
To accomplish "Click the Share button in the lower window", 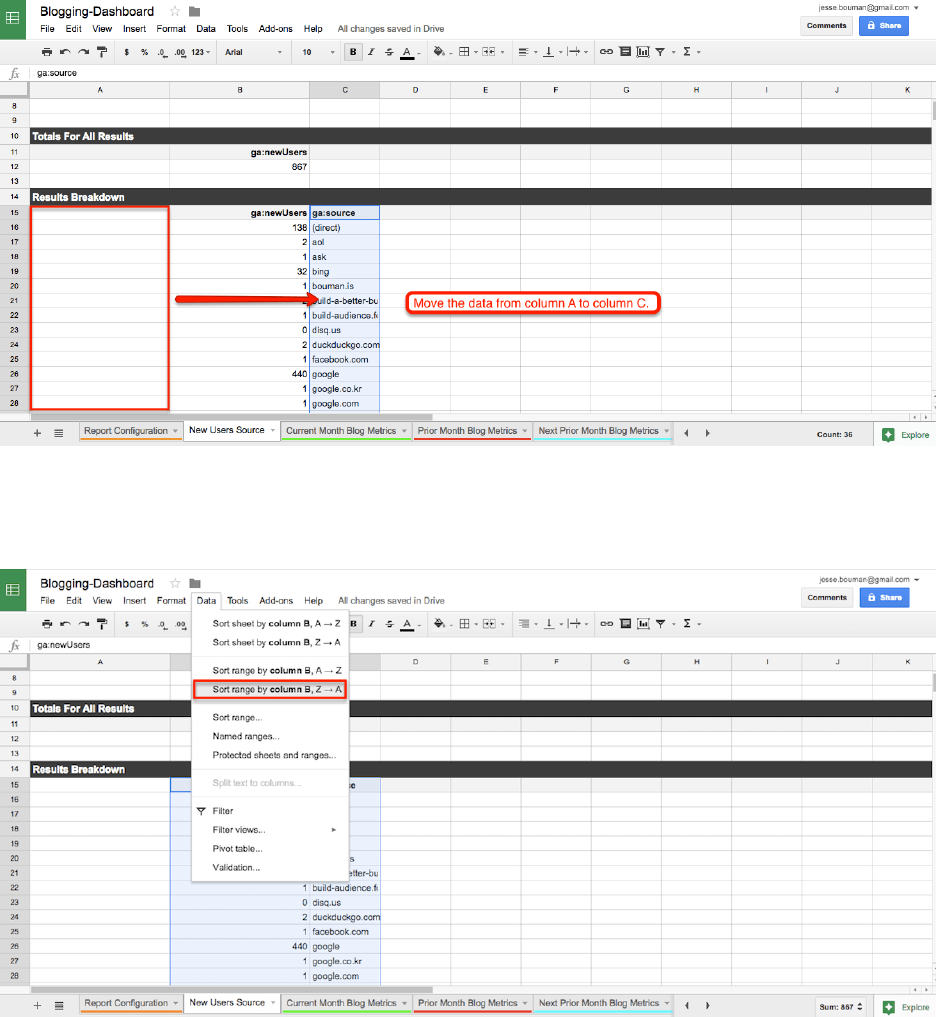I will coord(884,597).
